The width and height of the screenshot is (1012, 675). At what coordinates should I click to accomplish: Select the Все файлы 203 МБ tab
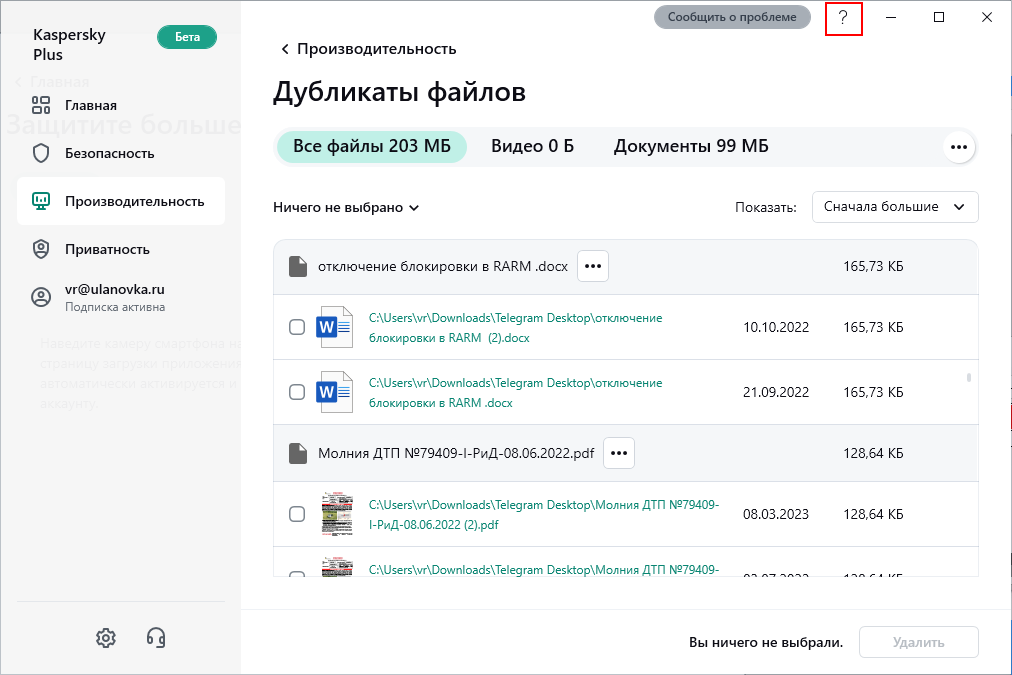coord(372,146)
